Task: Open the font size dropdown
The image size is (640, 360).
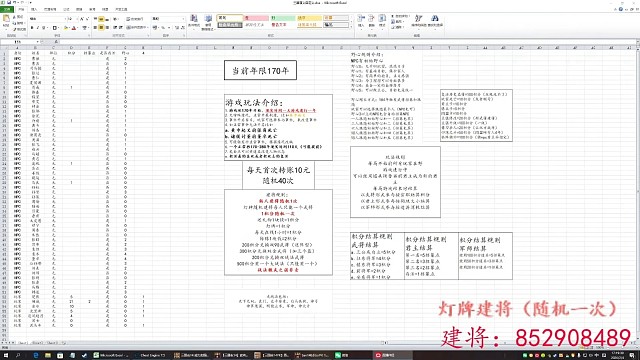Action: (x=76, y=19)
